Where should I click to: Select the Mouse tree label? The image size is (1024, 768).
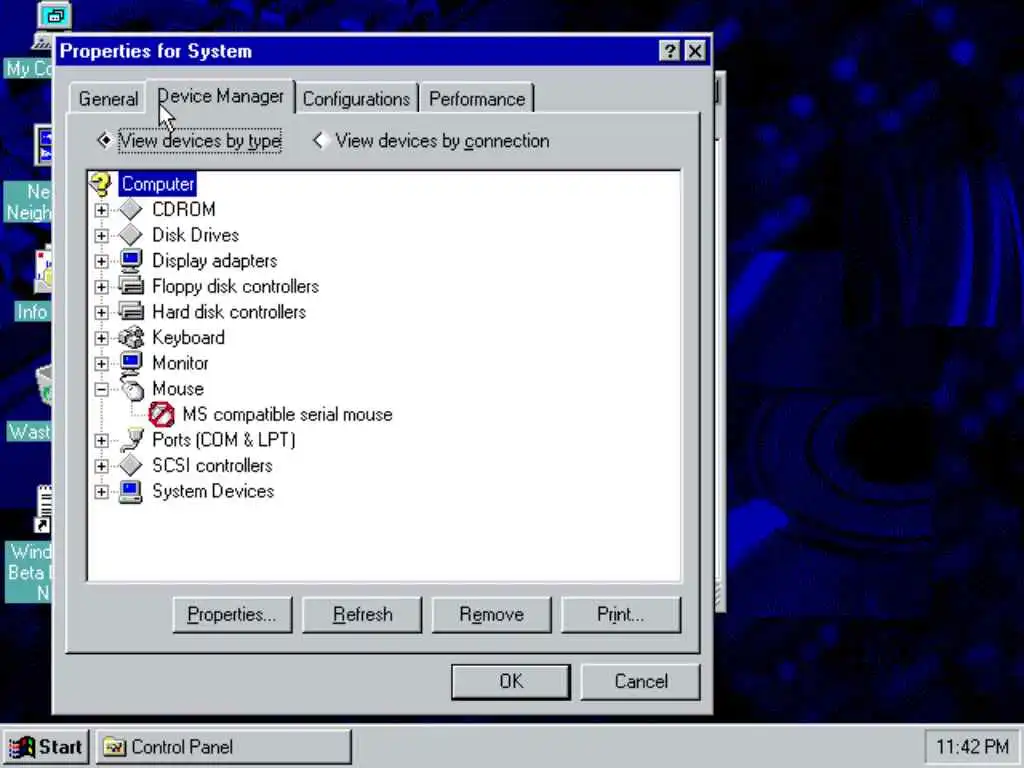178,389
